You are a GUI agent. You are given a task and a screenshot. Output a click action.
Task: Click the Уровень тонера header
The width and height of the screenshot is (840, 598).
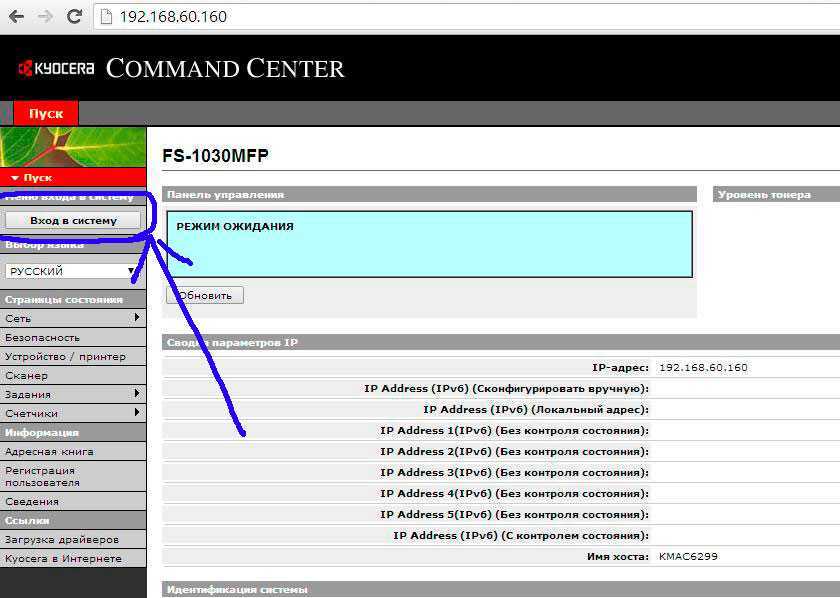click(776, 195)
